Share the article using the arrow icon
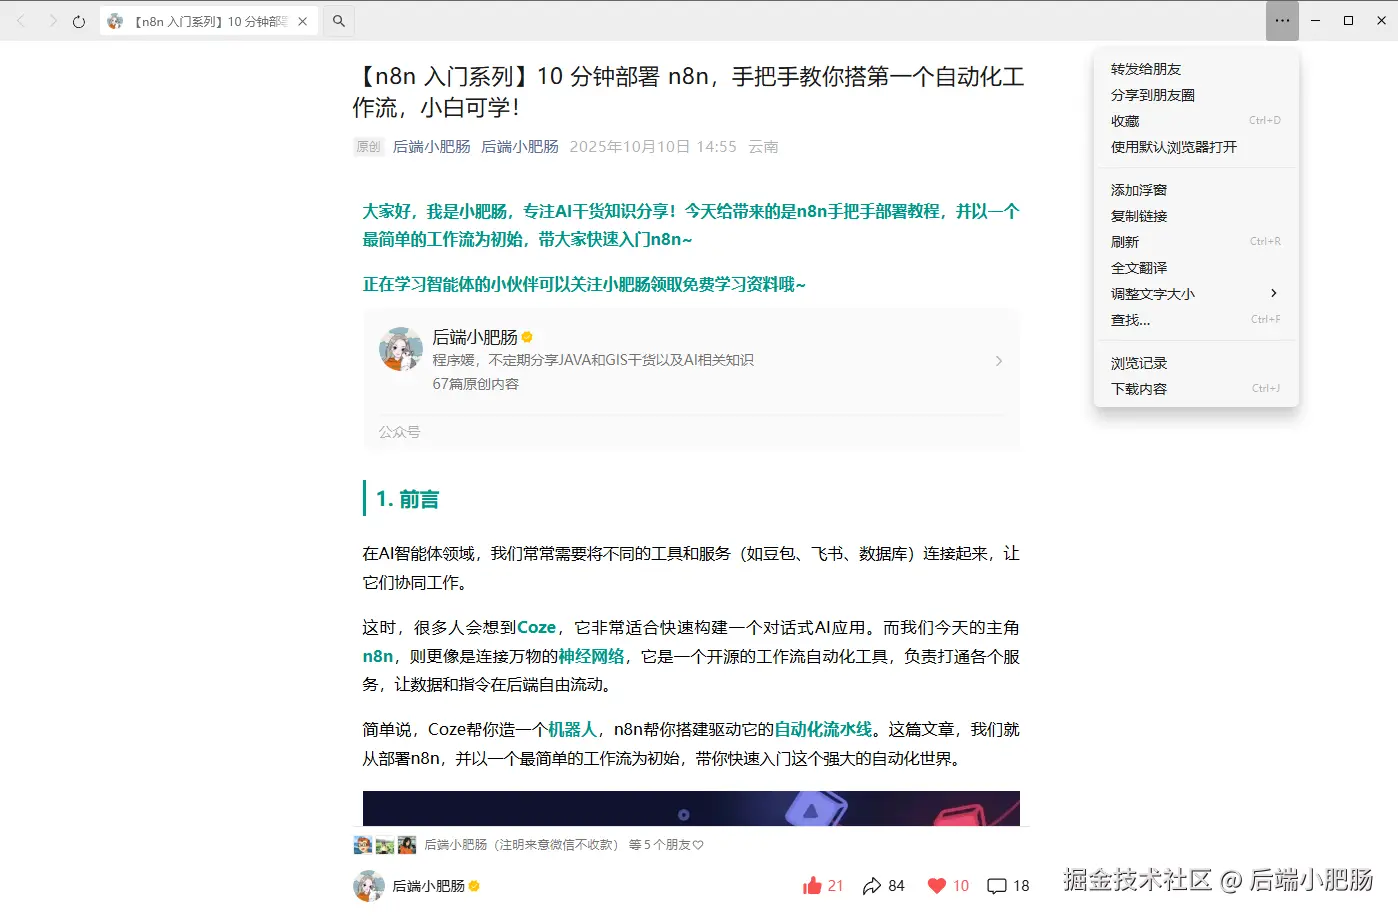The image size is (1398, 918). click(872, 886)
